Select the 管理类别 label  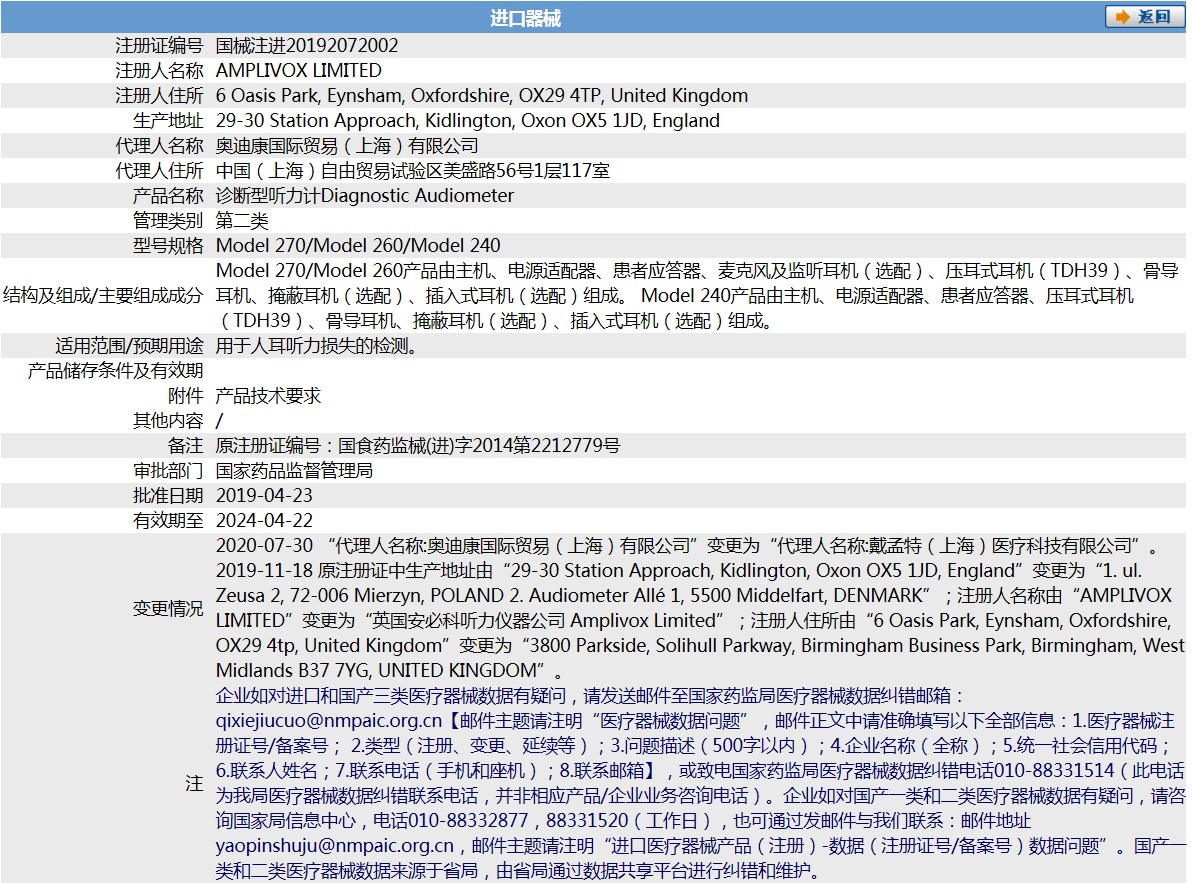[168, 221]
